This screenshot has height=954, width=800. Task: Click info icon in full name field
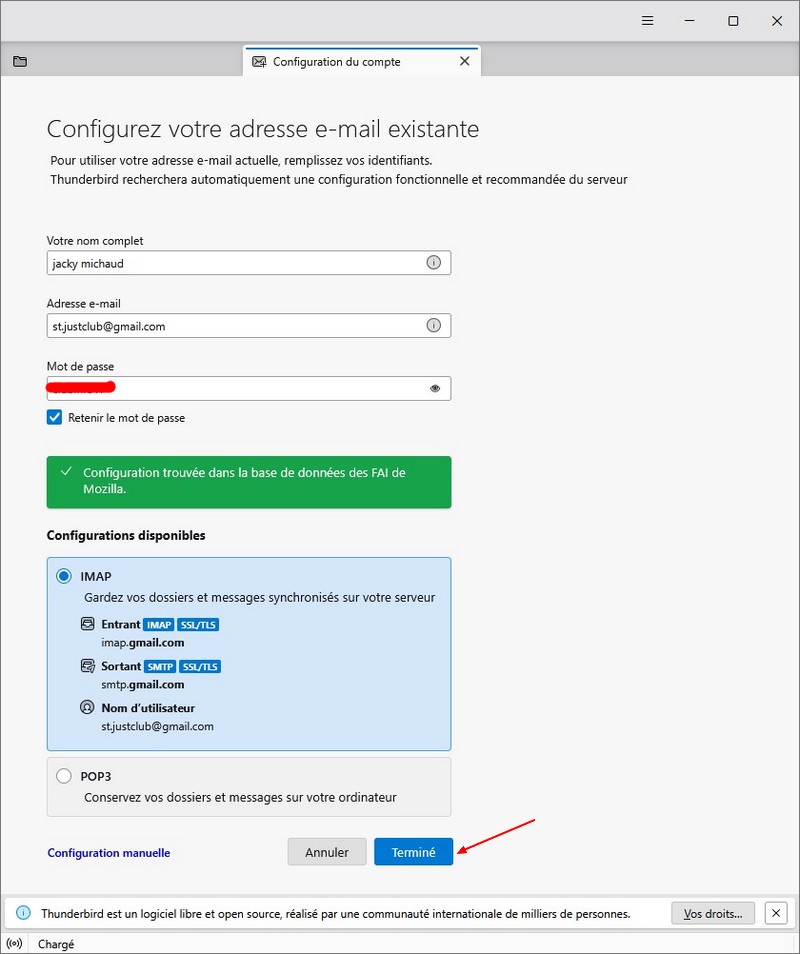pyautogui.click(x=434, y=262)
